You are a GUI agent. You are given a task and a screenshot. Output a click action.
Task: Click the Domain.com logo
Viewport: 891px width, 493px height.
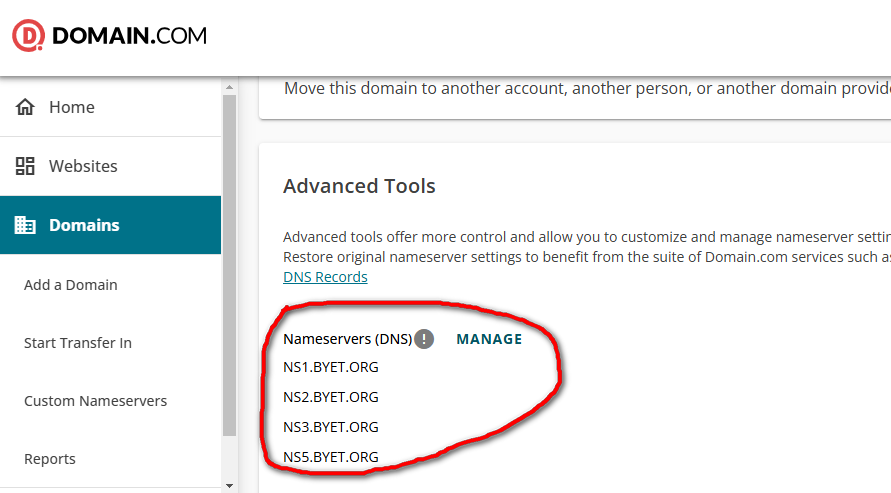109,36
